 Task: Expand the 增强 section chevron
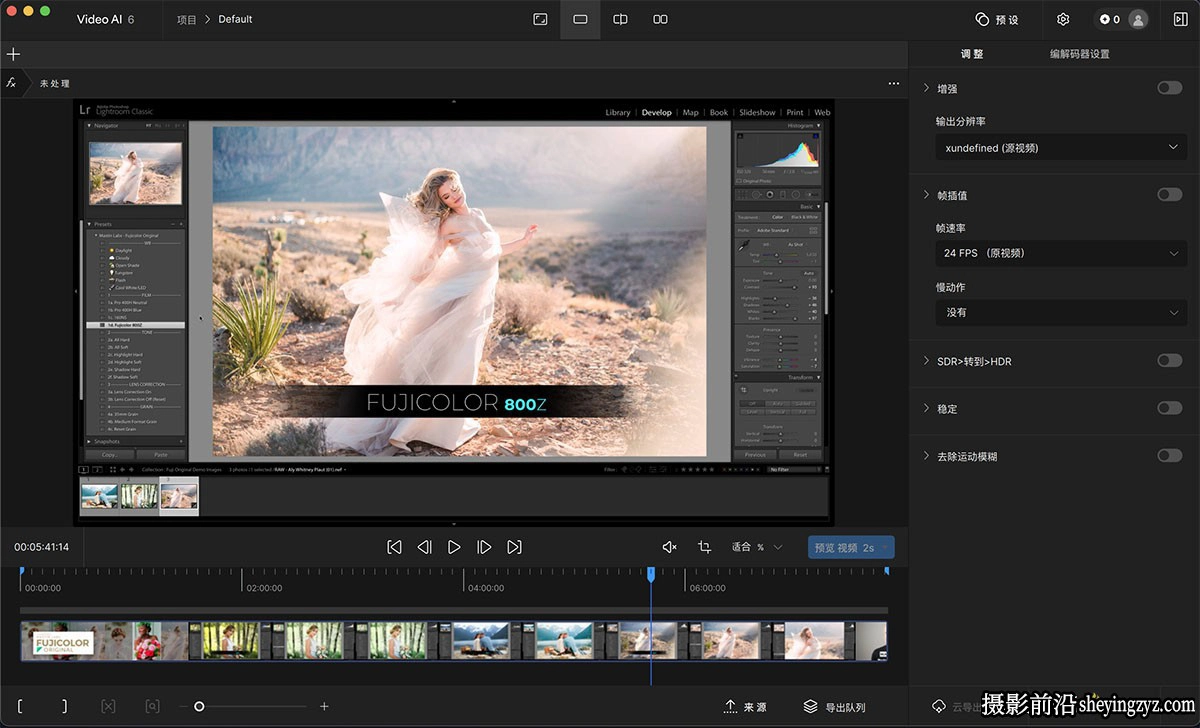click(927, 88)
